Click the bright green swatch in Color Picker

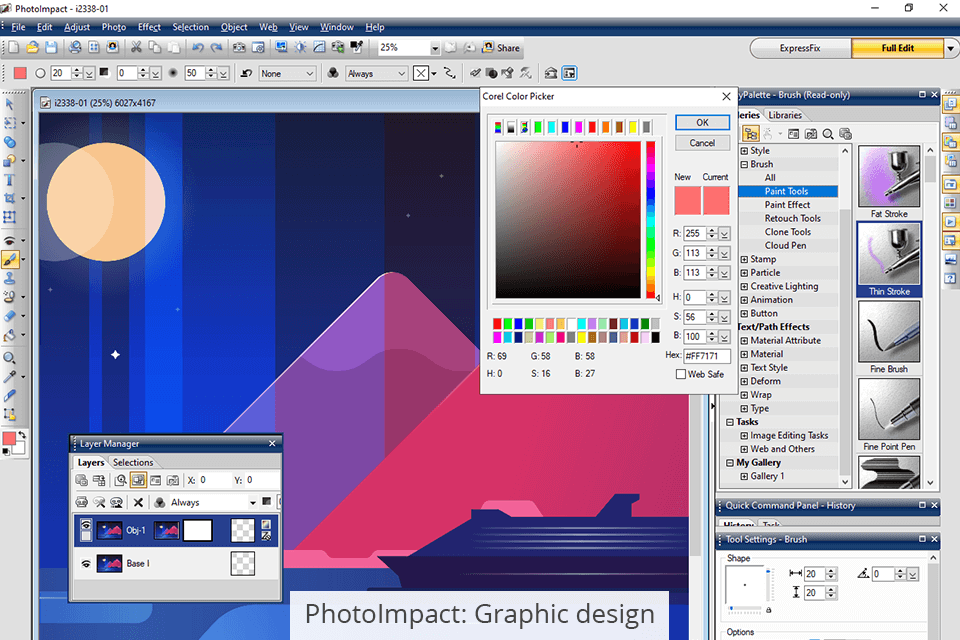point(508,323)
